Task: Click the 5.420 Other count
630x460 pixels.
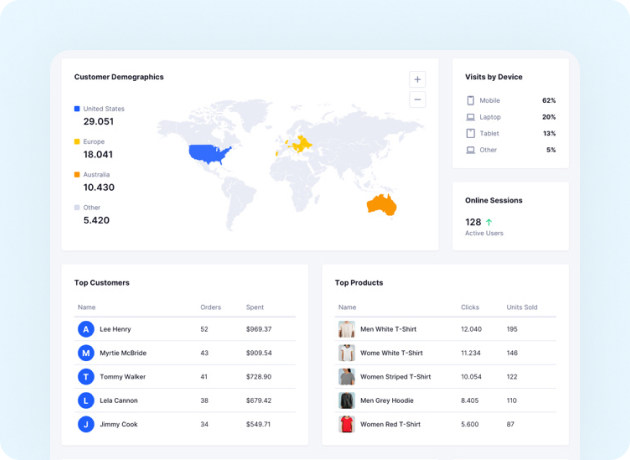Action: [x=96, y=221]
